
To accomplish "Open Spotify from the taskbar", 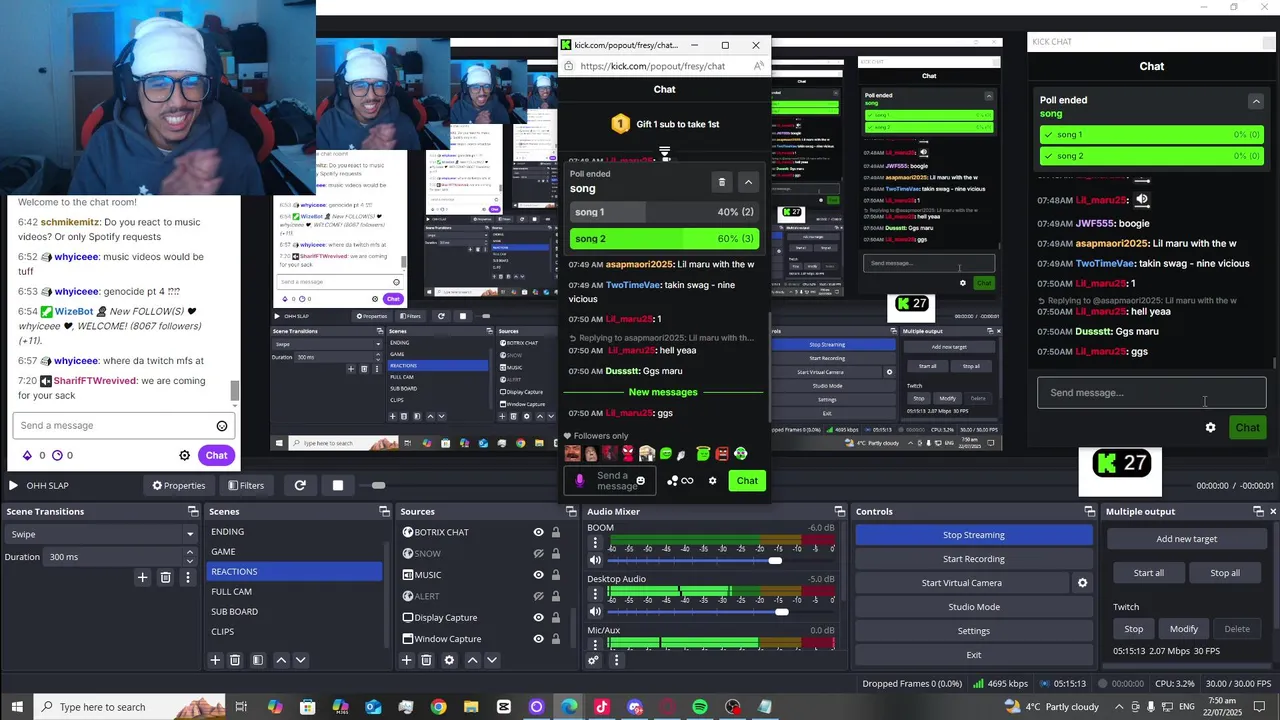I will click(x=700, y=707).
